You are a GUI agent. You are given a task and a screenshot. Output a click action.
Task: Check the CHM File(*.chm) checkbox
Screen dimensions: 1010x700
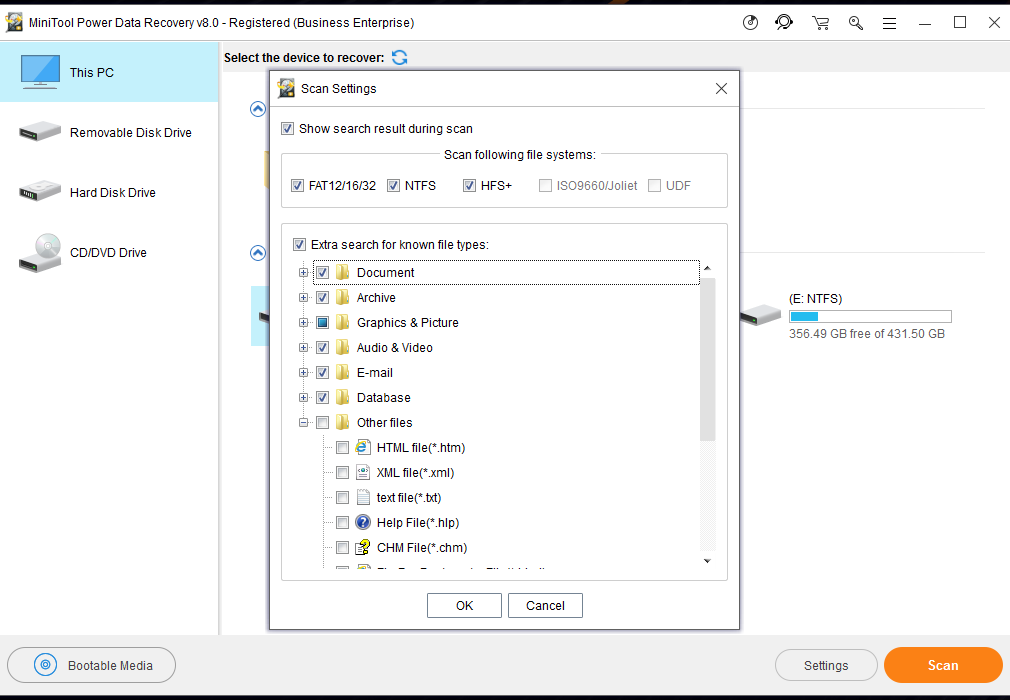pos(343,548)
